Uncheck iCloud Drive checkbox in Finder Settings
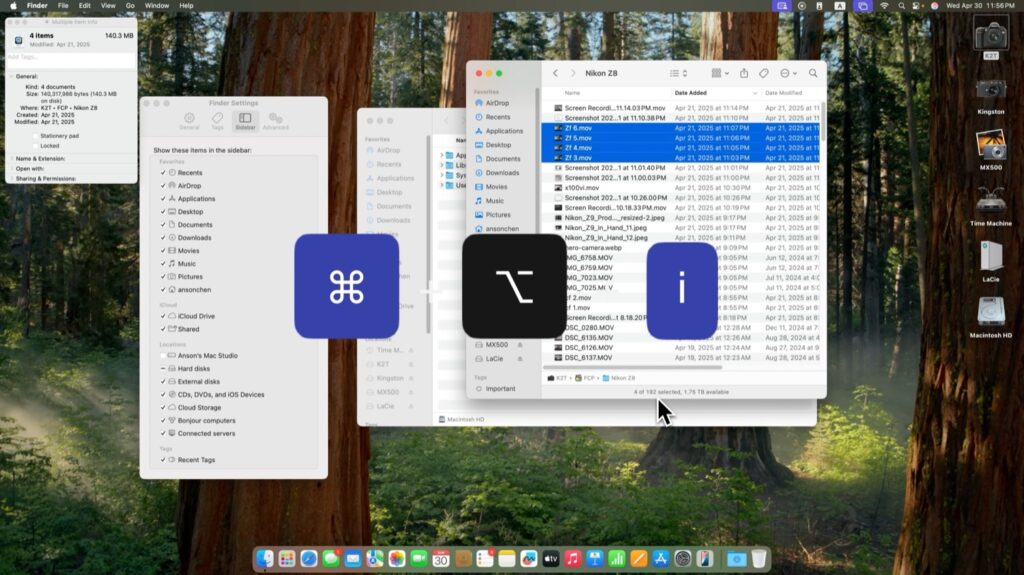1024x575 pixels. click(163, 316)
